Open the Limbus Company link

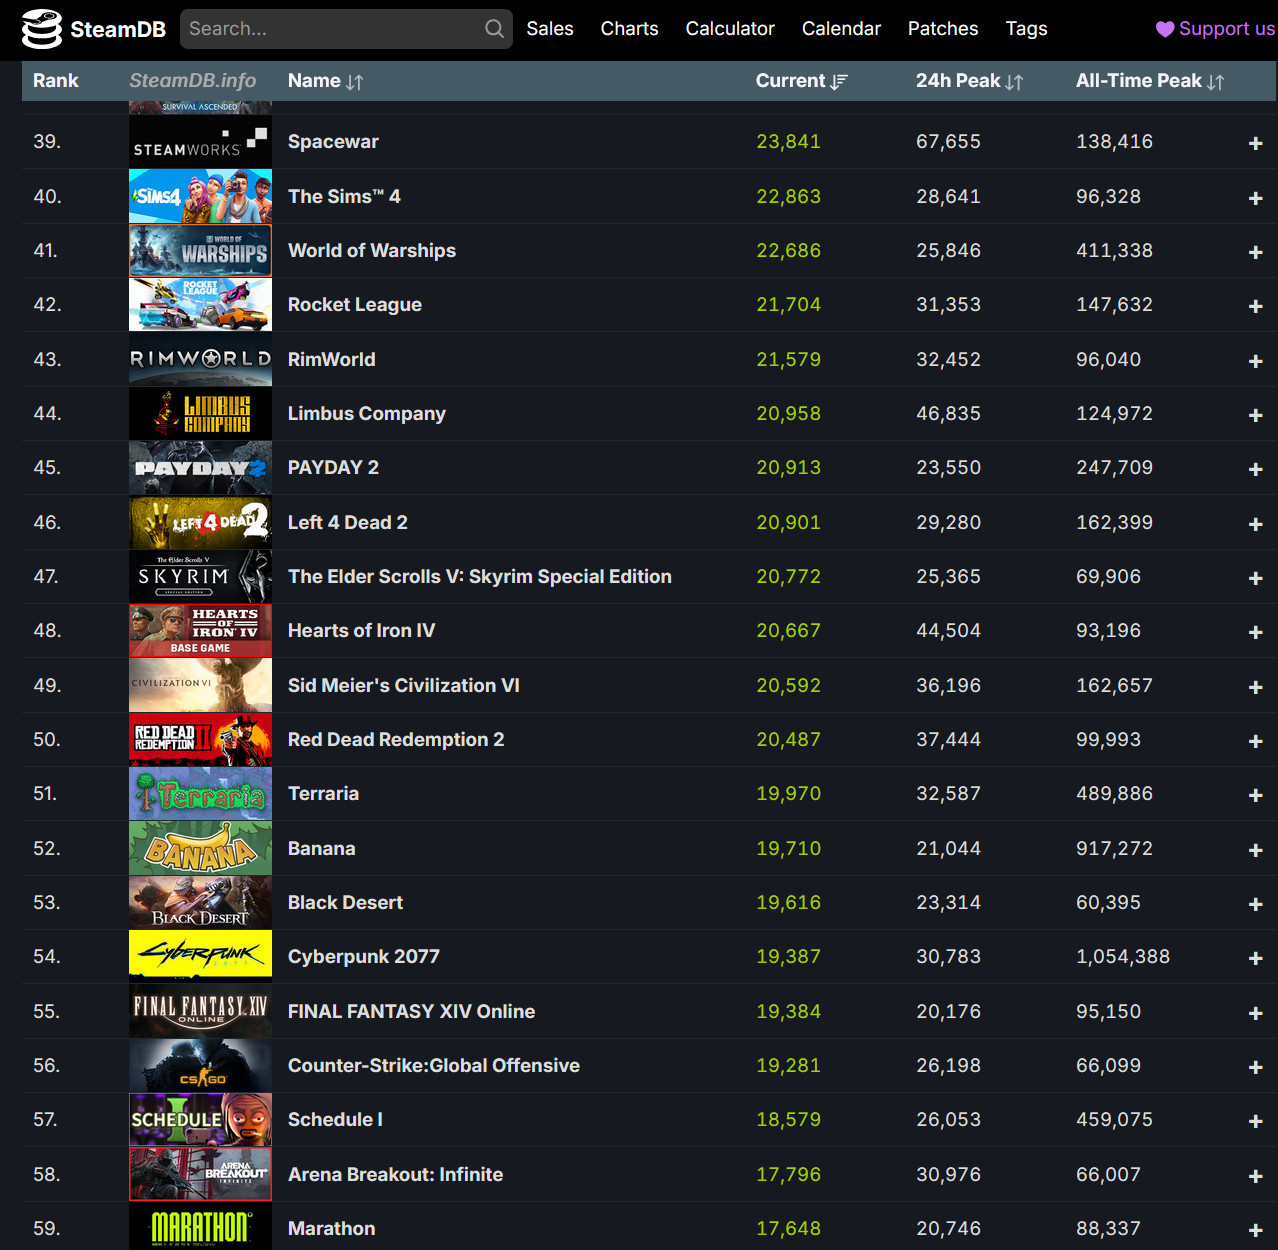pyautogui.click(x=367, y=413)
